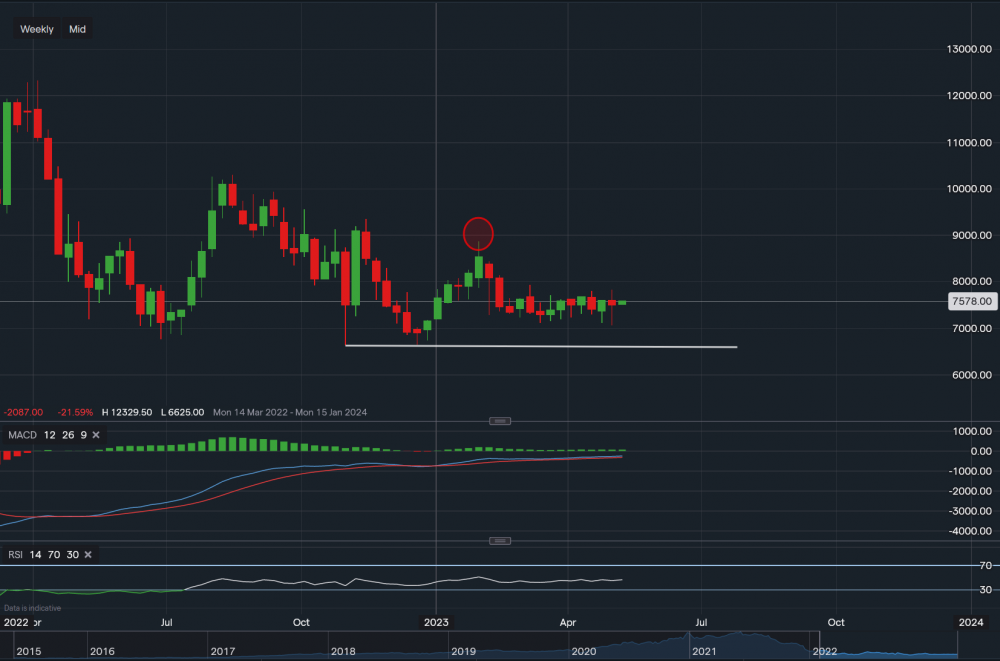The height and width of the screenshot is (661, 1000).
Task: Select the red circle annotation on the chart
Action: click(479, 233)
